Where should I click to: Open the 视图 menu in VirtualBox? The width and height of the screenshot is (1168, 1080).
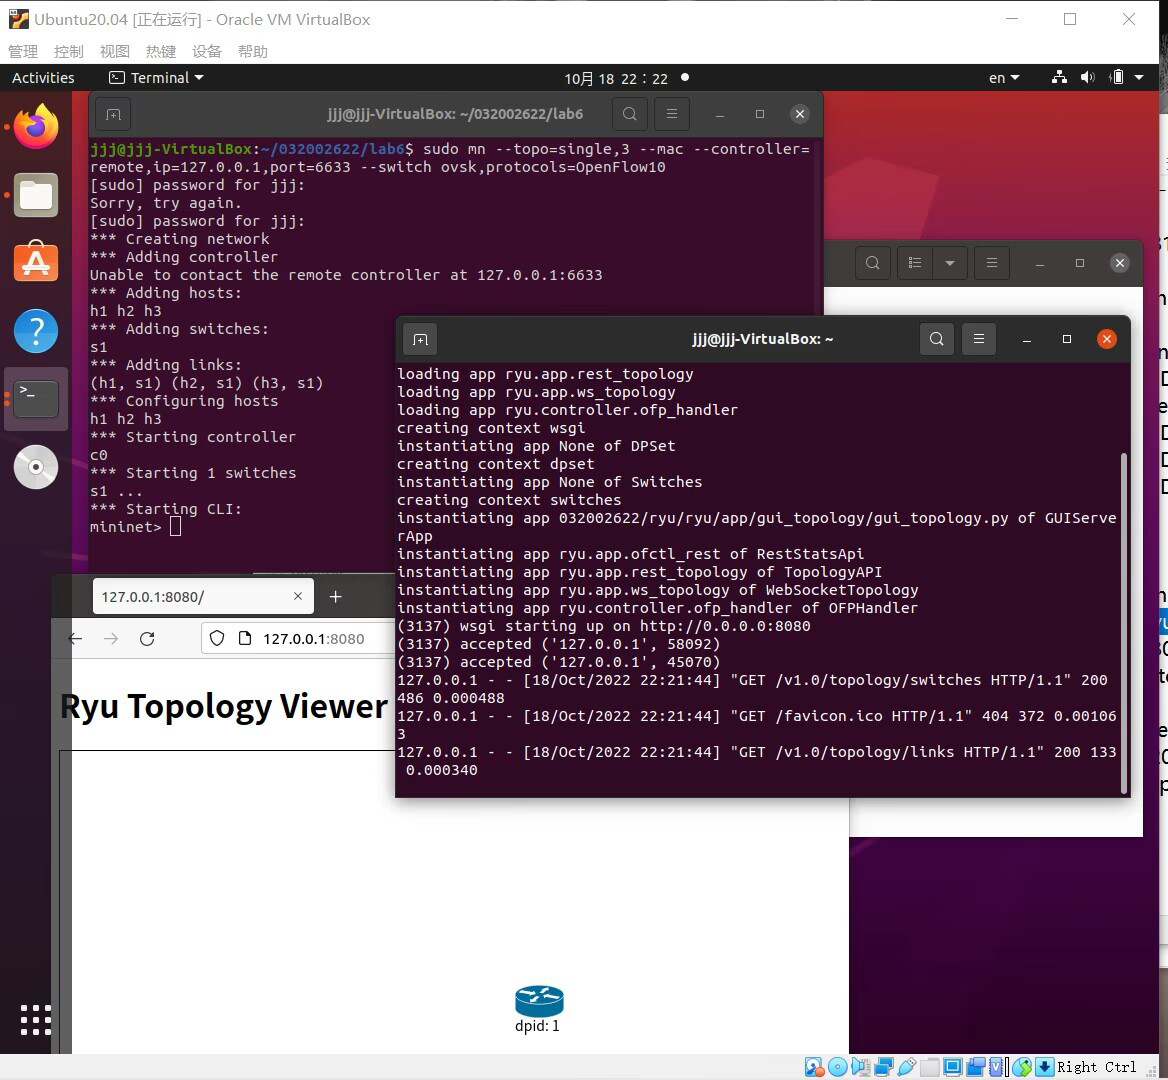pos(115,51)
